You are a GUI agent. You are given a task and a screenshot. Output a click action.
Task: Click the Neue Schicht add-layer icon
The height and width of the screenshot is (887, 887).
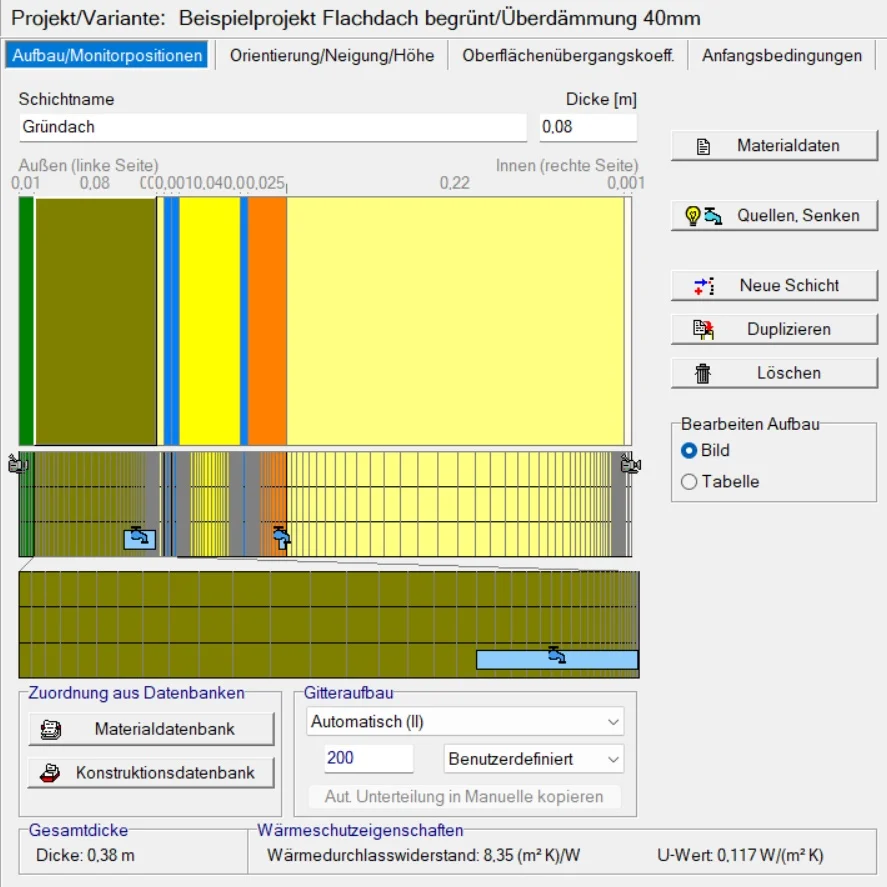(704, 286)
